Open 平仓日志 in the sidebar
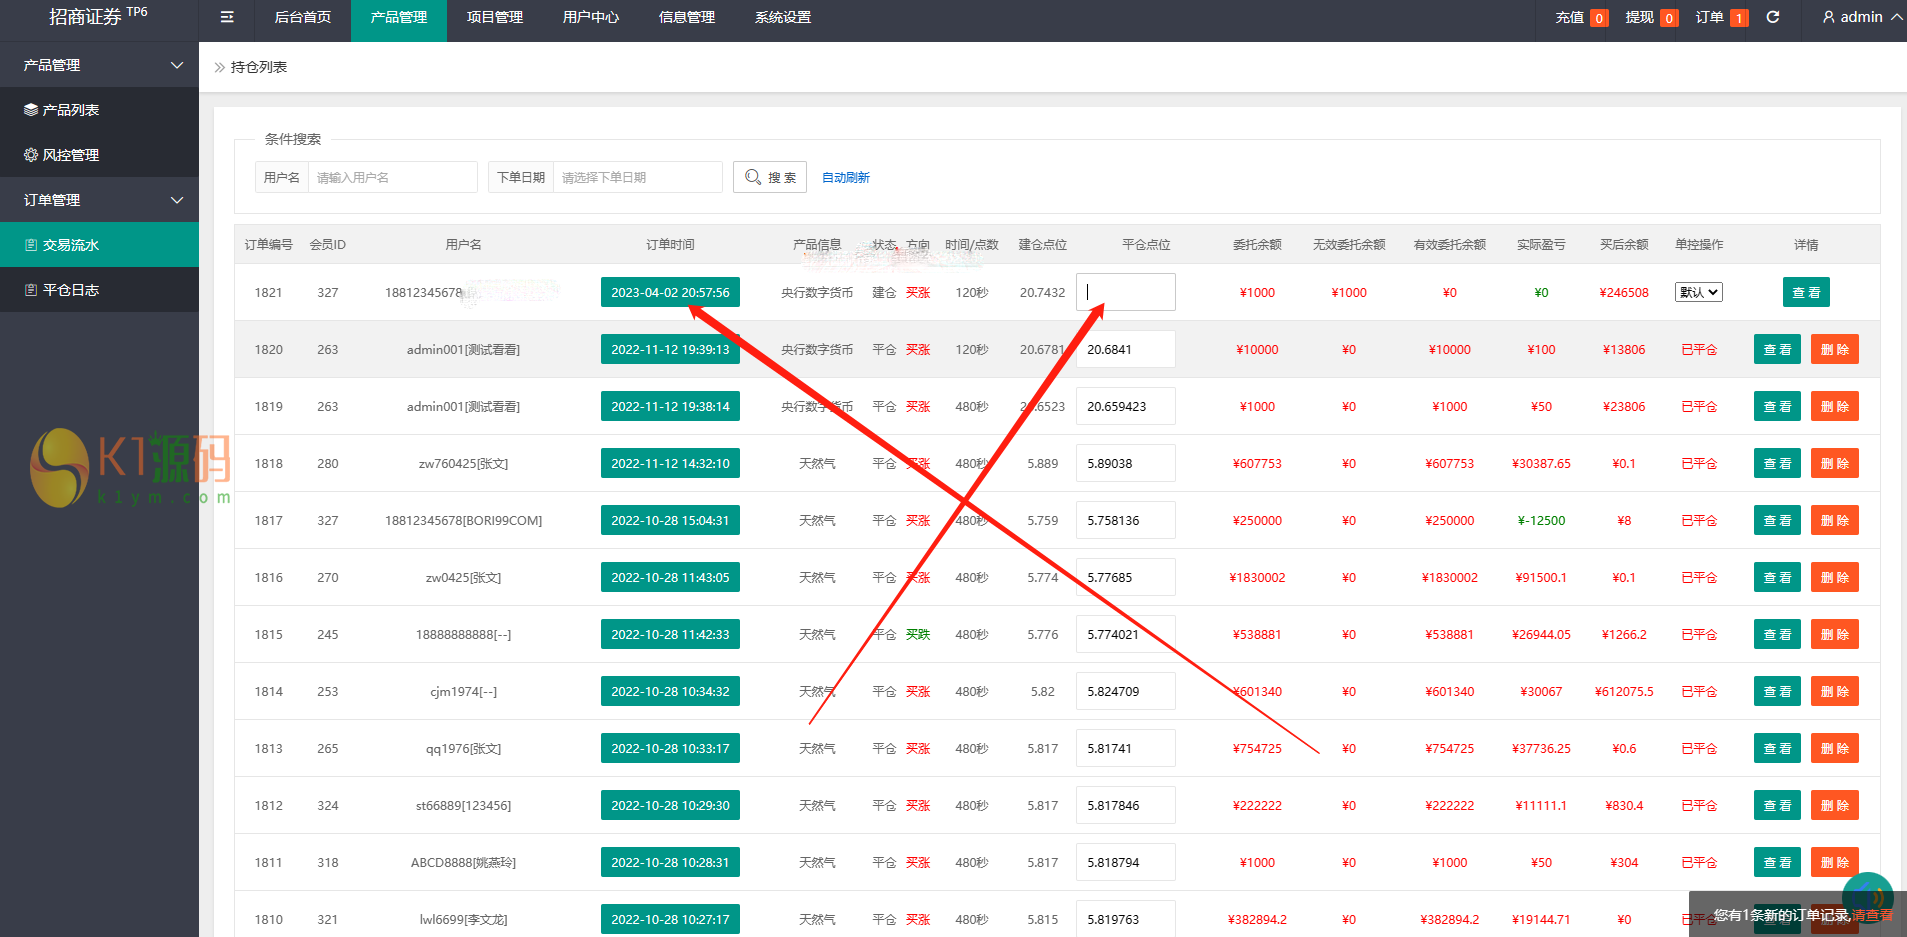The height and width of the screenshot is (937, 1907). tap(70, 290)
